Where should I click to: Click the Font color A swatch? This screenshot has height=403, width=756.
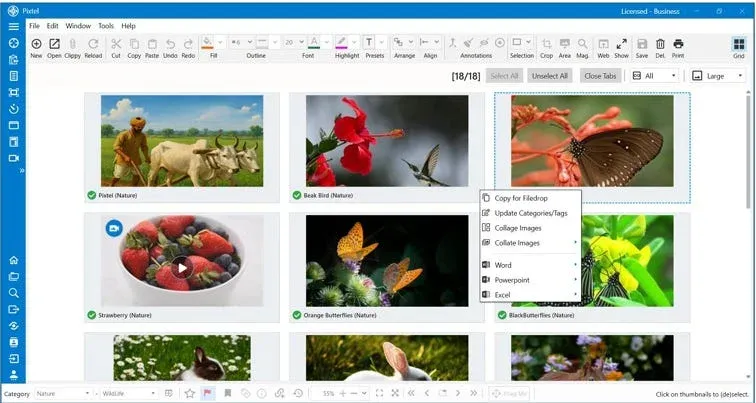pyautogui.click(x=314, y=43)
